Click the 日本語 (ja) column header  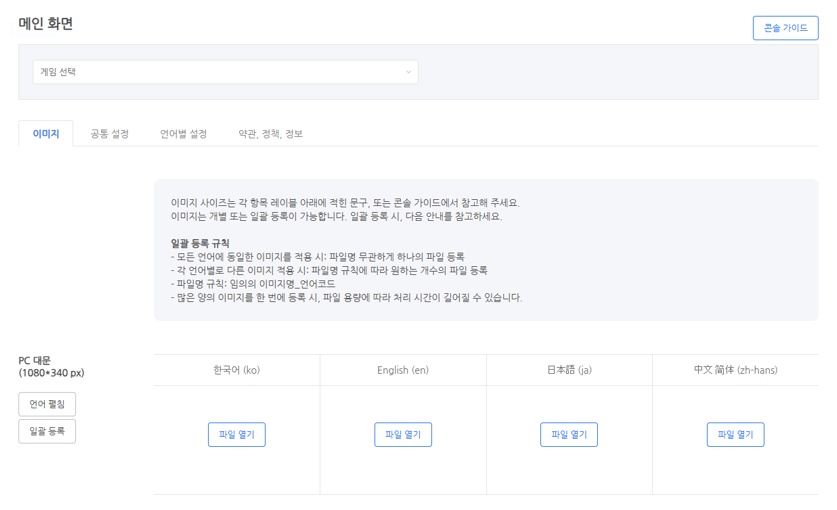tap(569, 370)
